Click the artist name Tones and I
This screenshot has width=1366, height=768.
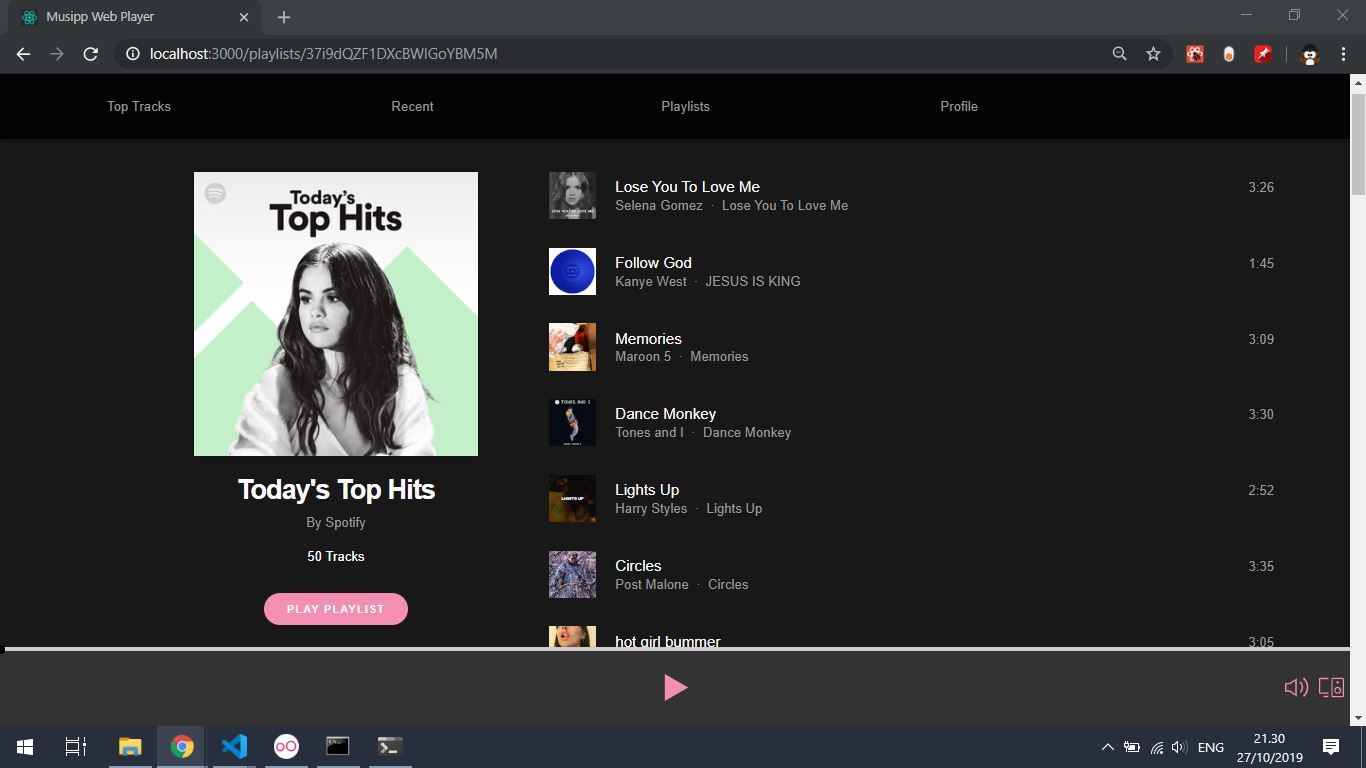(650, 432)
